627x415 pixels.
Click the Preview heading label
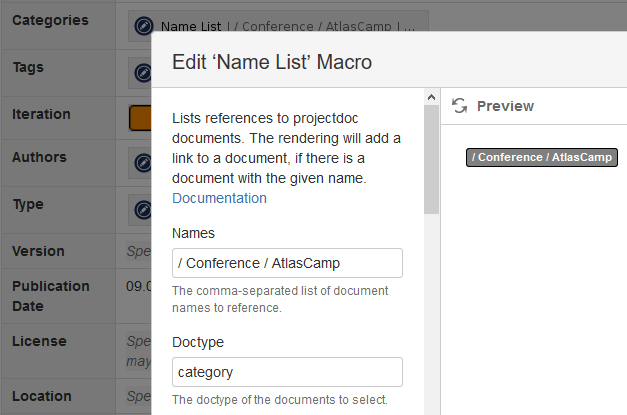click(x=505, y=106)
